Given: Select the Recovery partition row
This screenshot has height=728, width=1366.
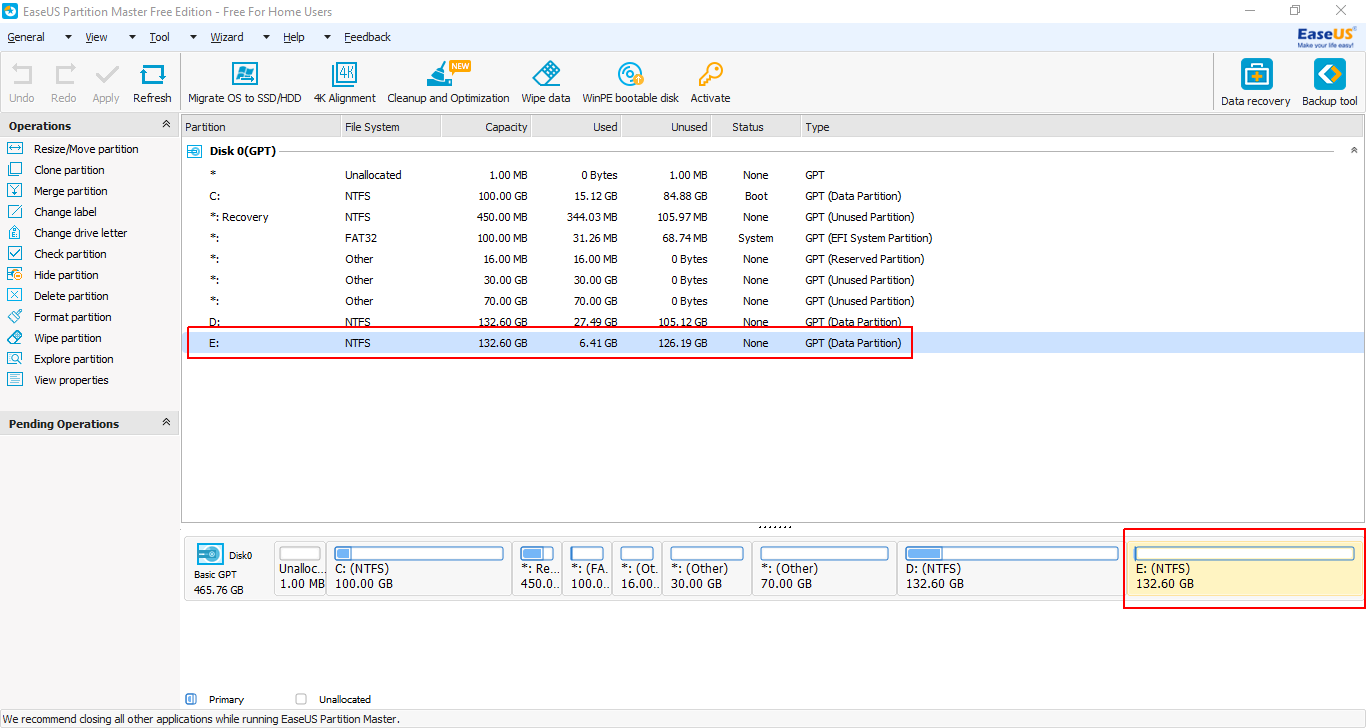Looking at the screenshot, I should pos(773,217).
